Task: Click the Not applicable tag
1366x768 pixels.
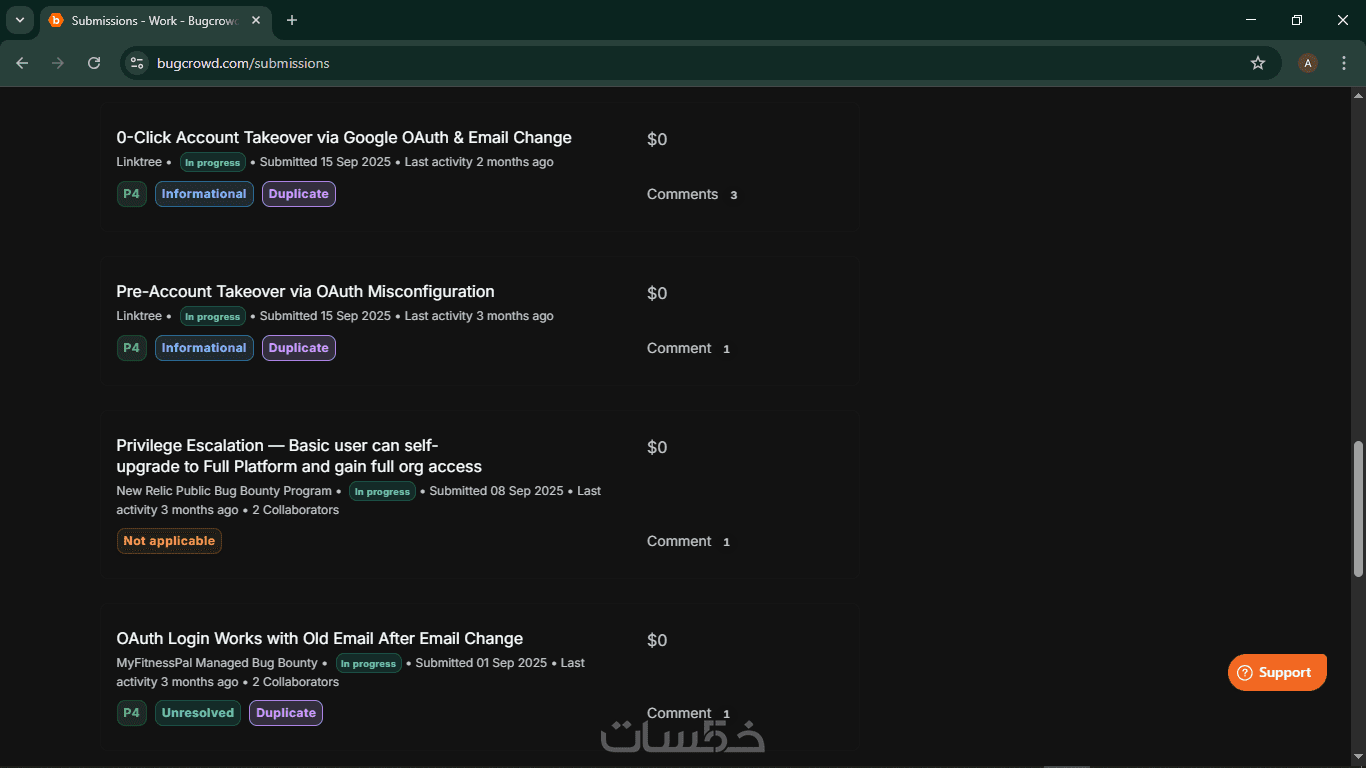Action: (x=169, y=541)
